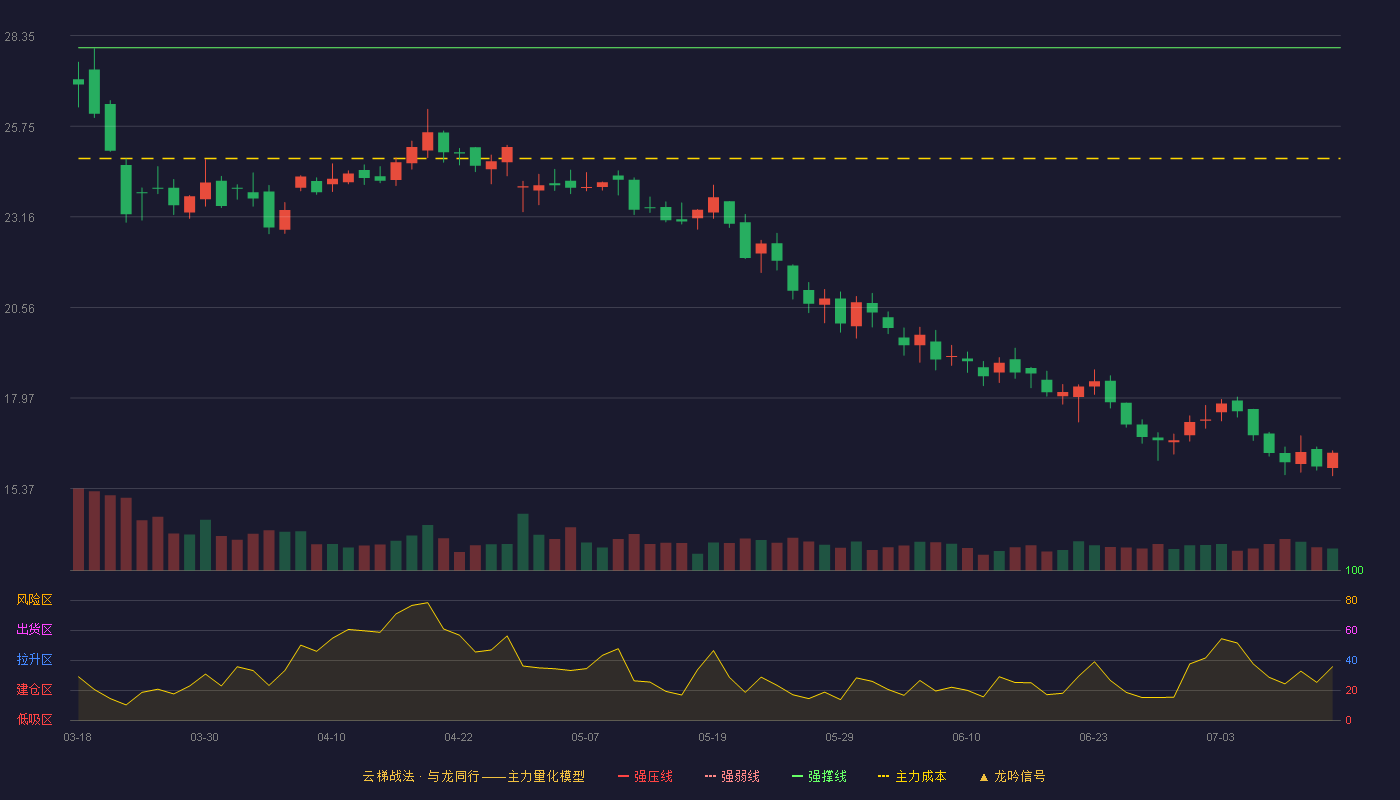
Task: Select the 出货区 zone label
Action: [x=34, y=630]
